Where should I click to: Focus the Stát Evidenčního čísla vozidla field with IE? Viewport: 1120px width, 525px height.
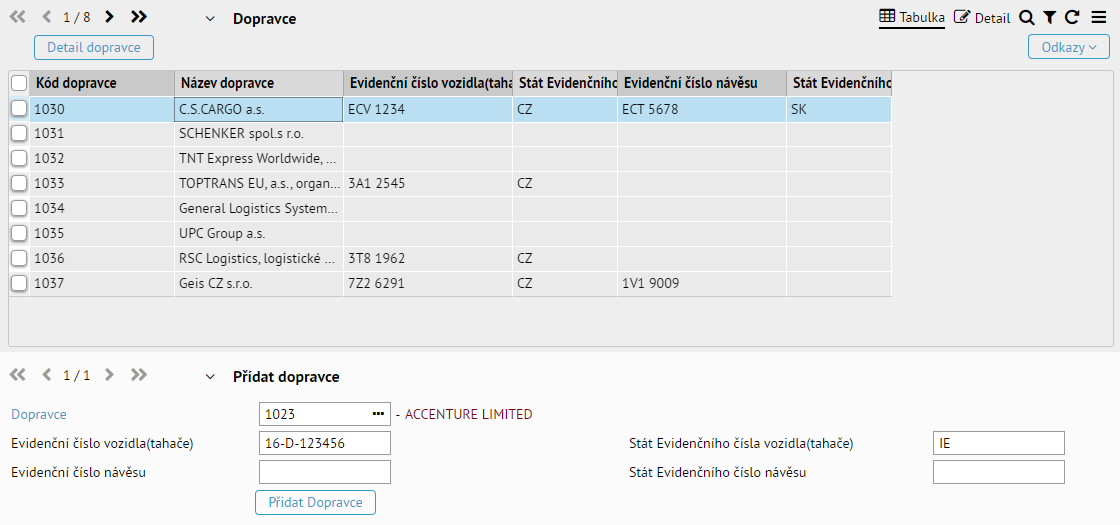pos(999,443)
